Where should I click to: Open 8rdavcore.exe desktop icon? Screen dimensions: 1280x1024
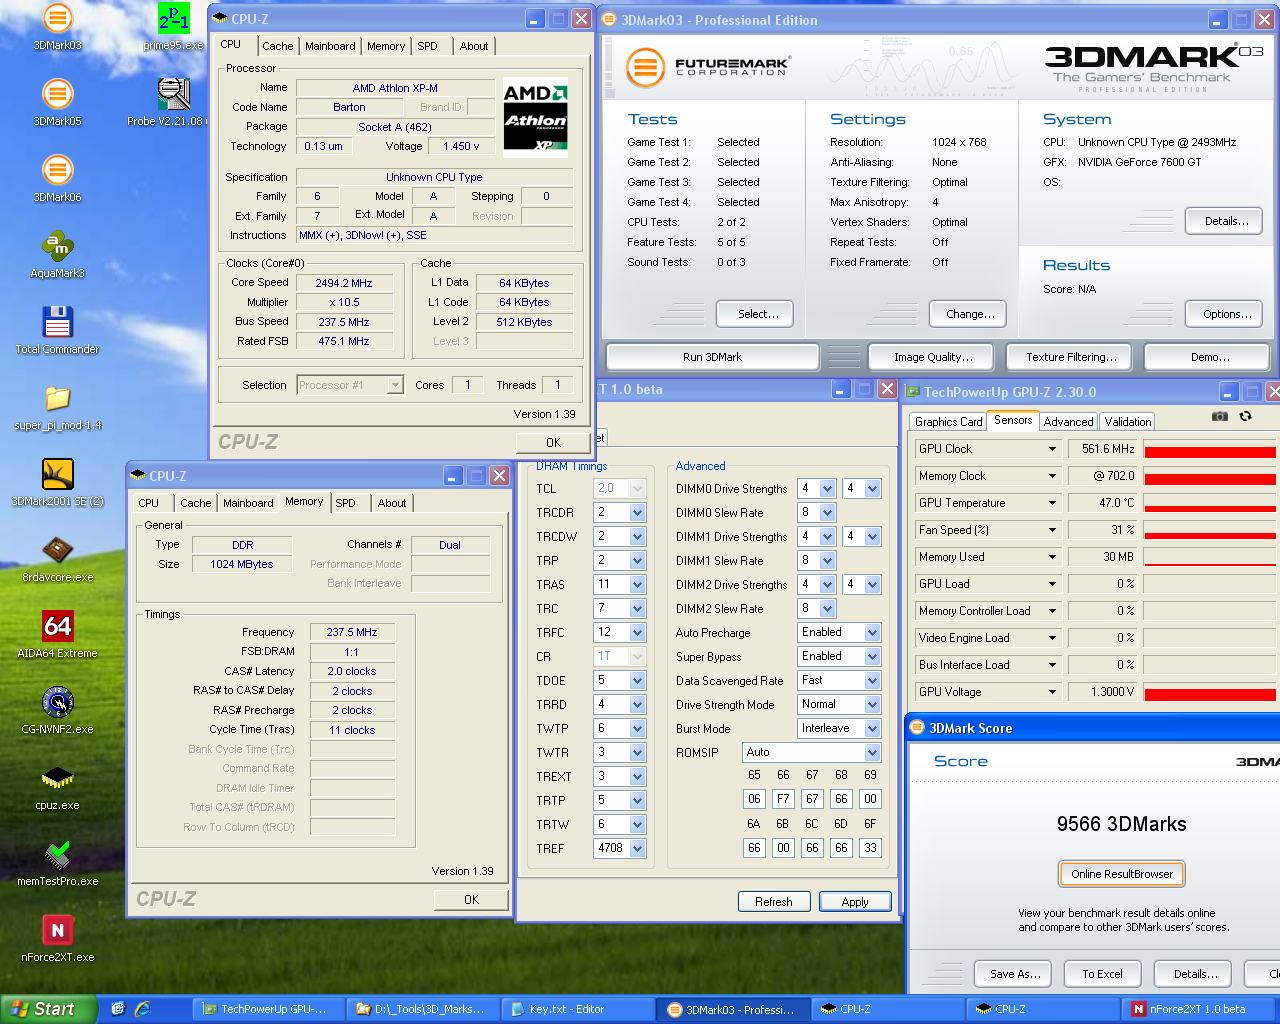point(57,559)
